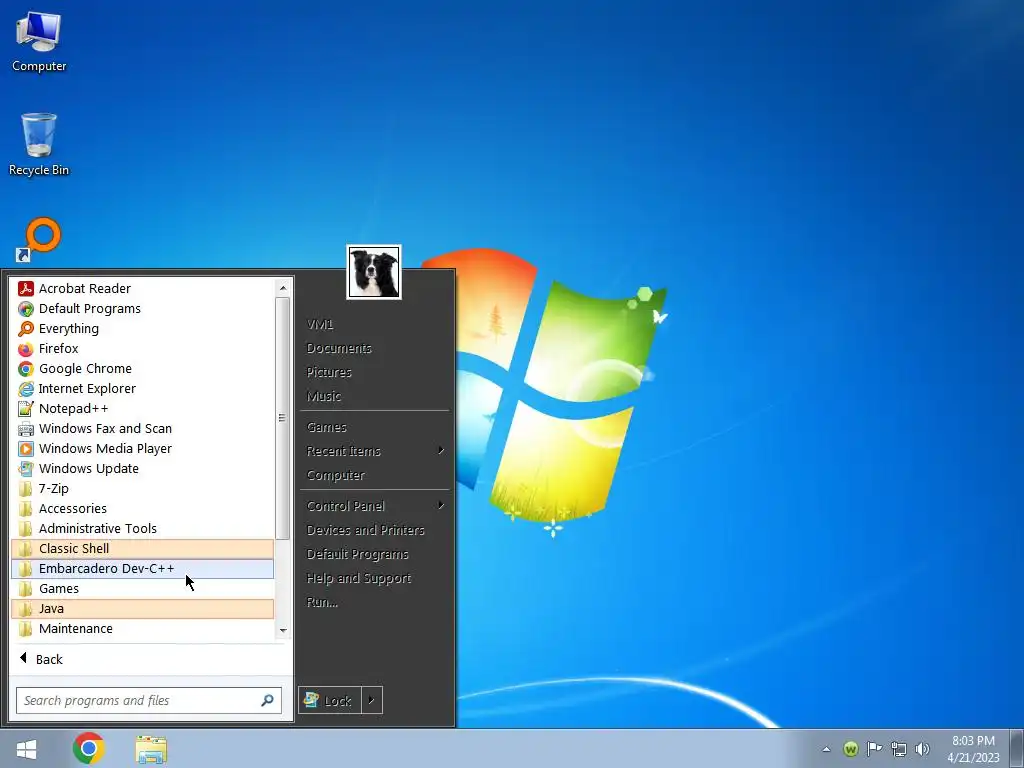Image resolution: width=1024 pixels, height=768 pixels.
Task: Open shutdown options arrow next to Lock
Action: click(x=372, y=701)
